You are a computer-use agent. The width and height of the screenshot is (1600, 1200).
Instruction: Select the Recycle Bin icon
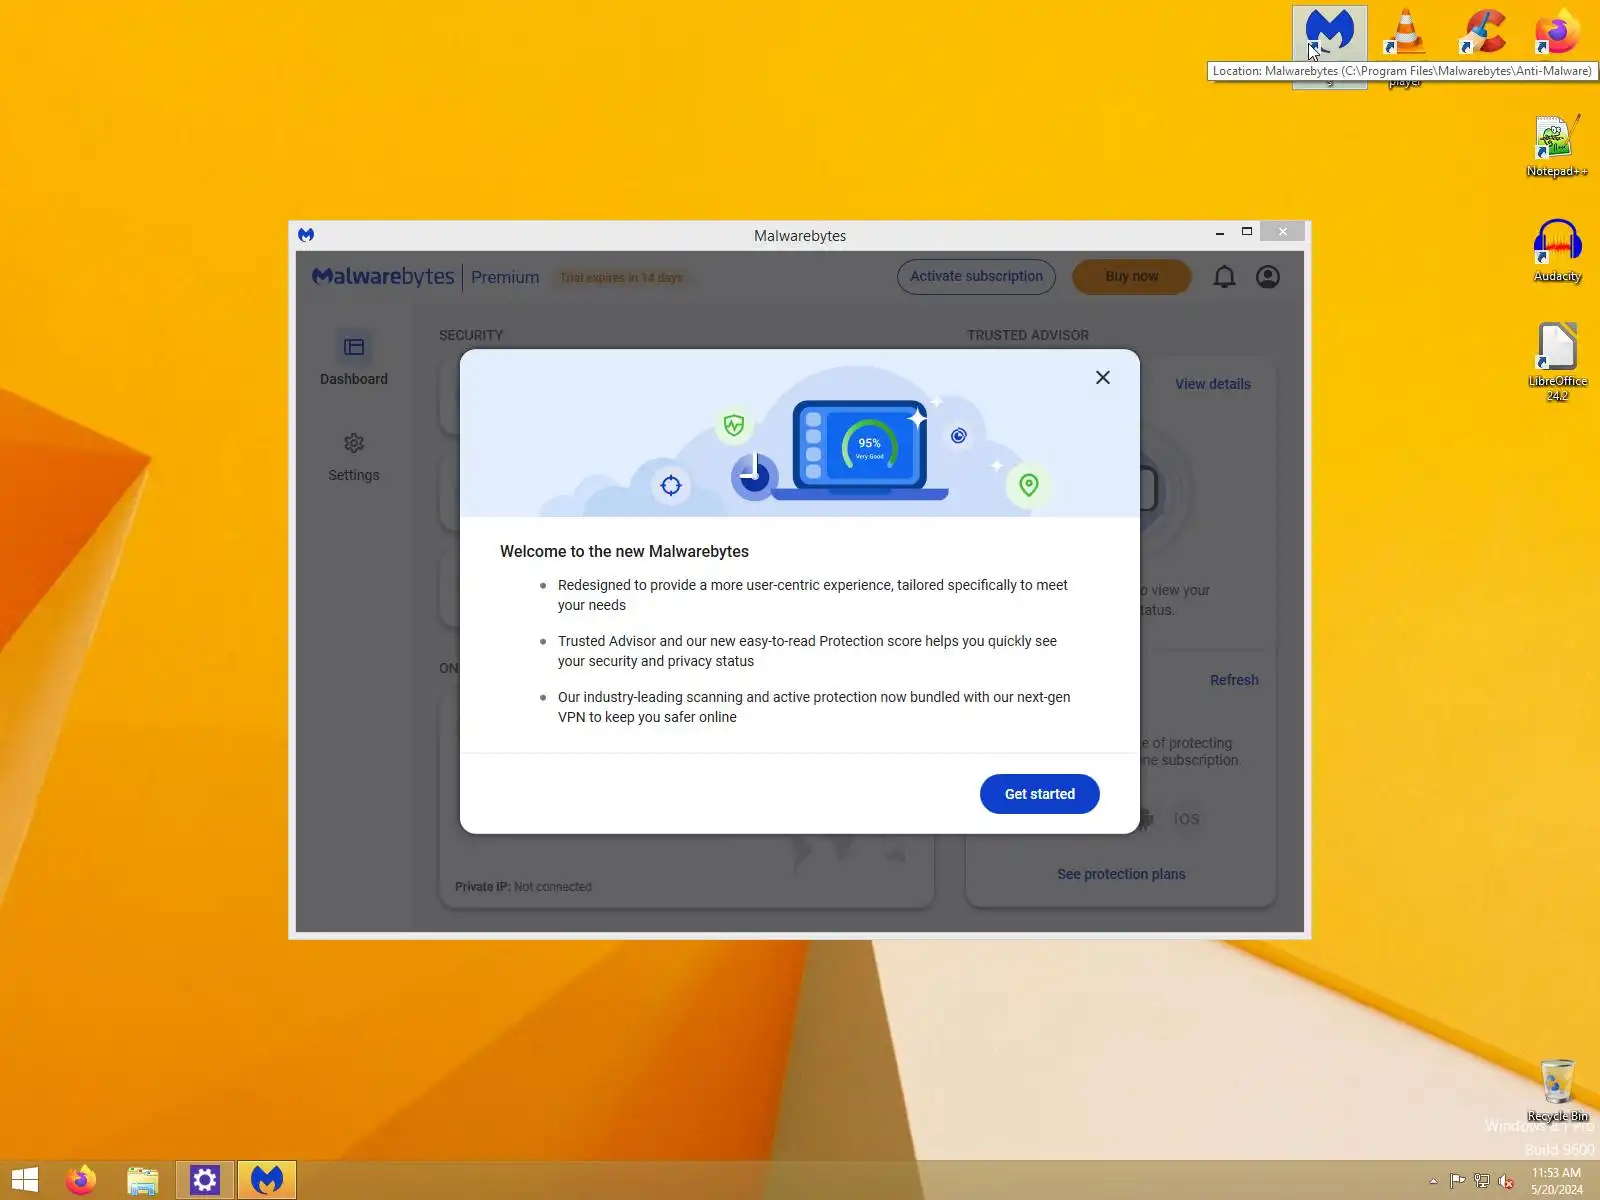click(1557, 1091)
